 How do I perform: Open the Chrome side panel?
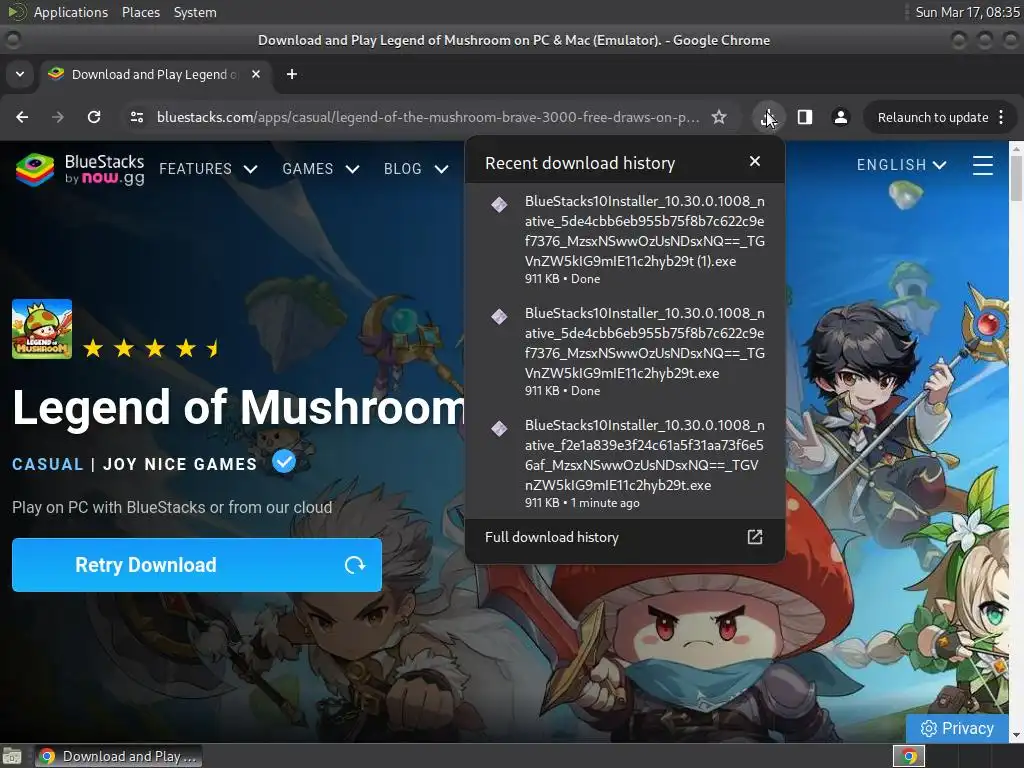(x=805, y=117)
